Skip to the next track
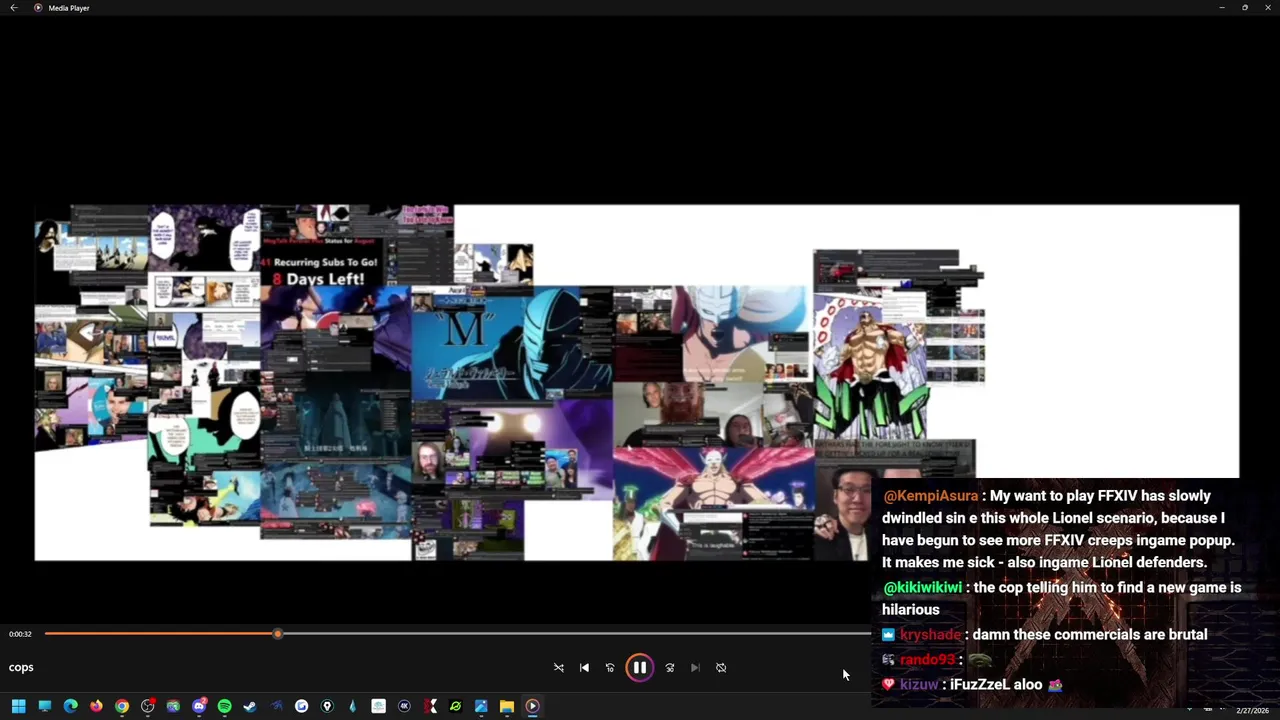The width and height of the screenshot is (1280, 720). coord(695,668)
